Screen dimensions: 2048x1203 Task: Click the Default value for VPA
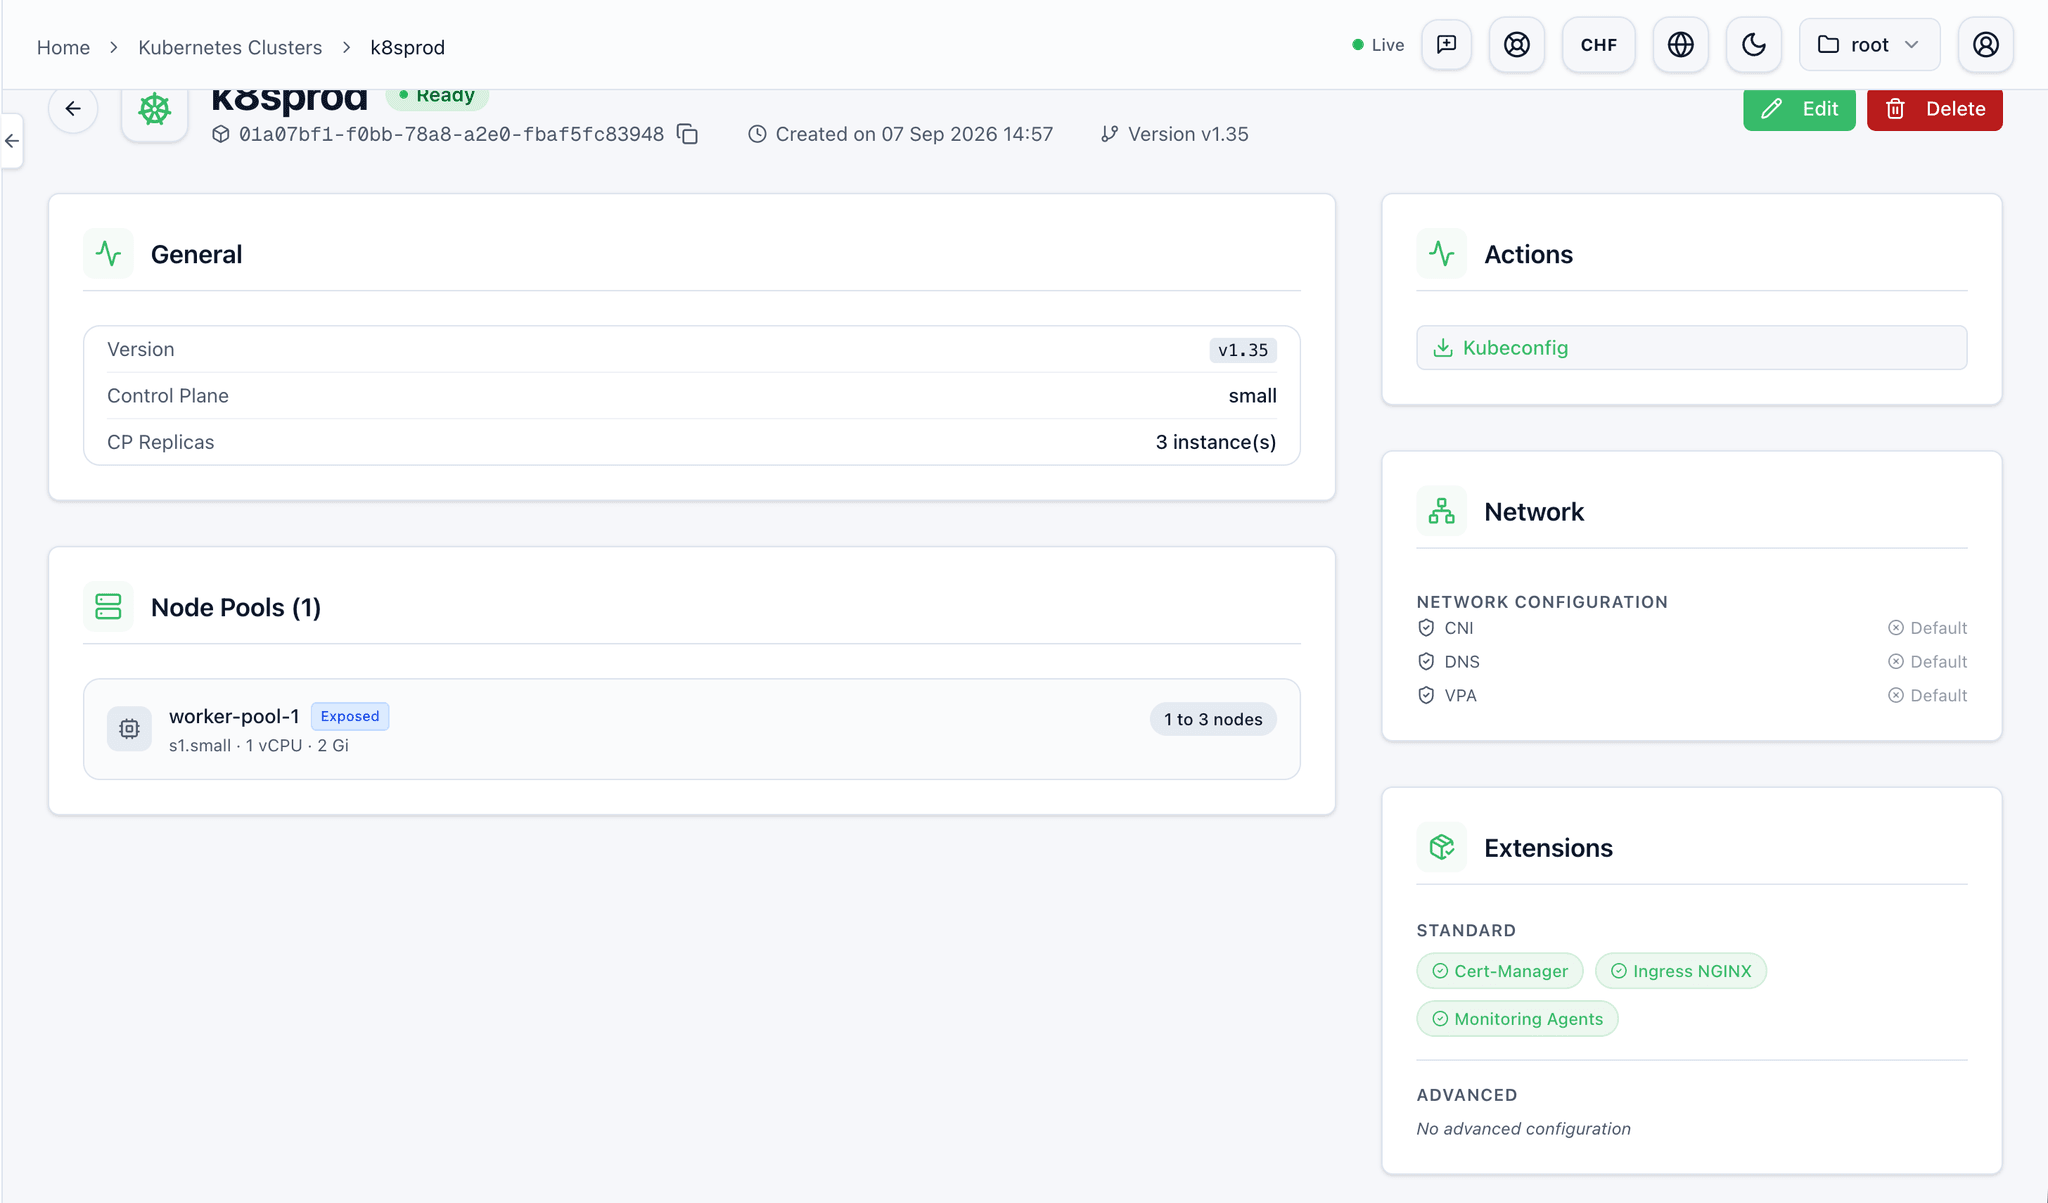click(1927, 695)
